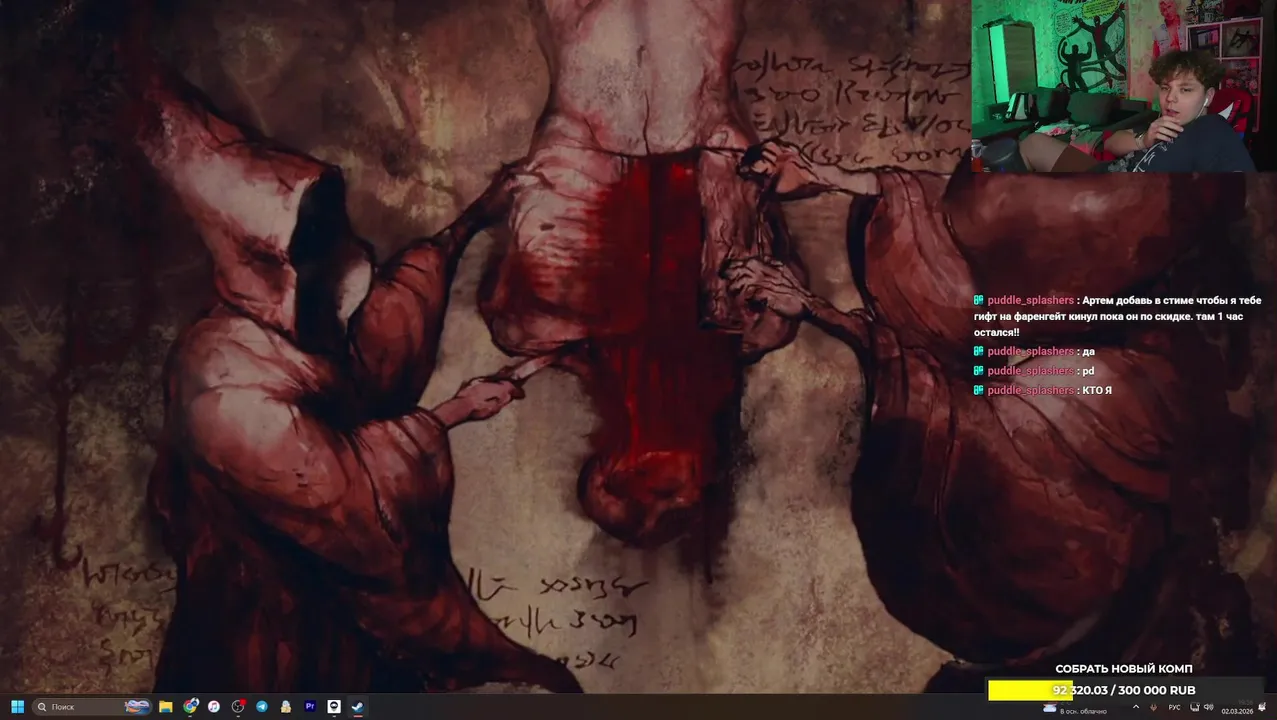Open the yellow-white icon left of Premiere
1277x720 pixels.
[286, 707]
